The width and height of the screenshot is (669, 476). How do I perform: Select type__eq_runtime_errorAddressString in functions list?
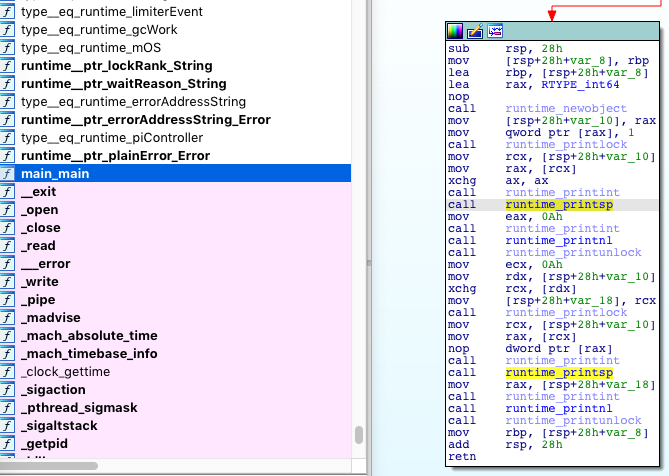tap(175, 102)
